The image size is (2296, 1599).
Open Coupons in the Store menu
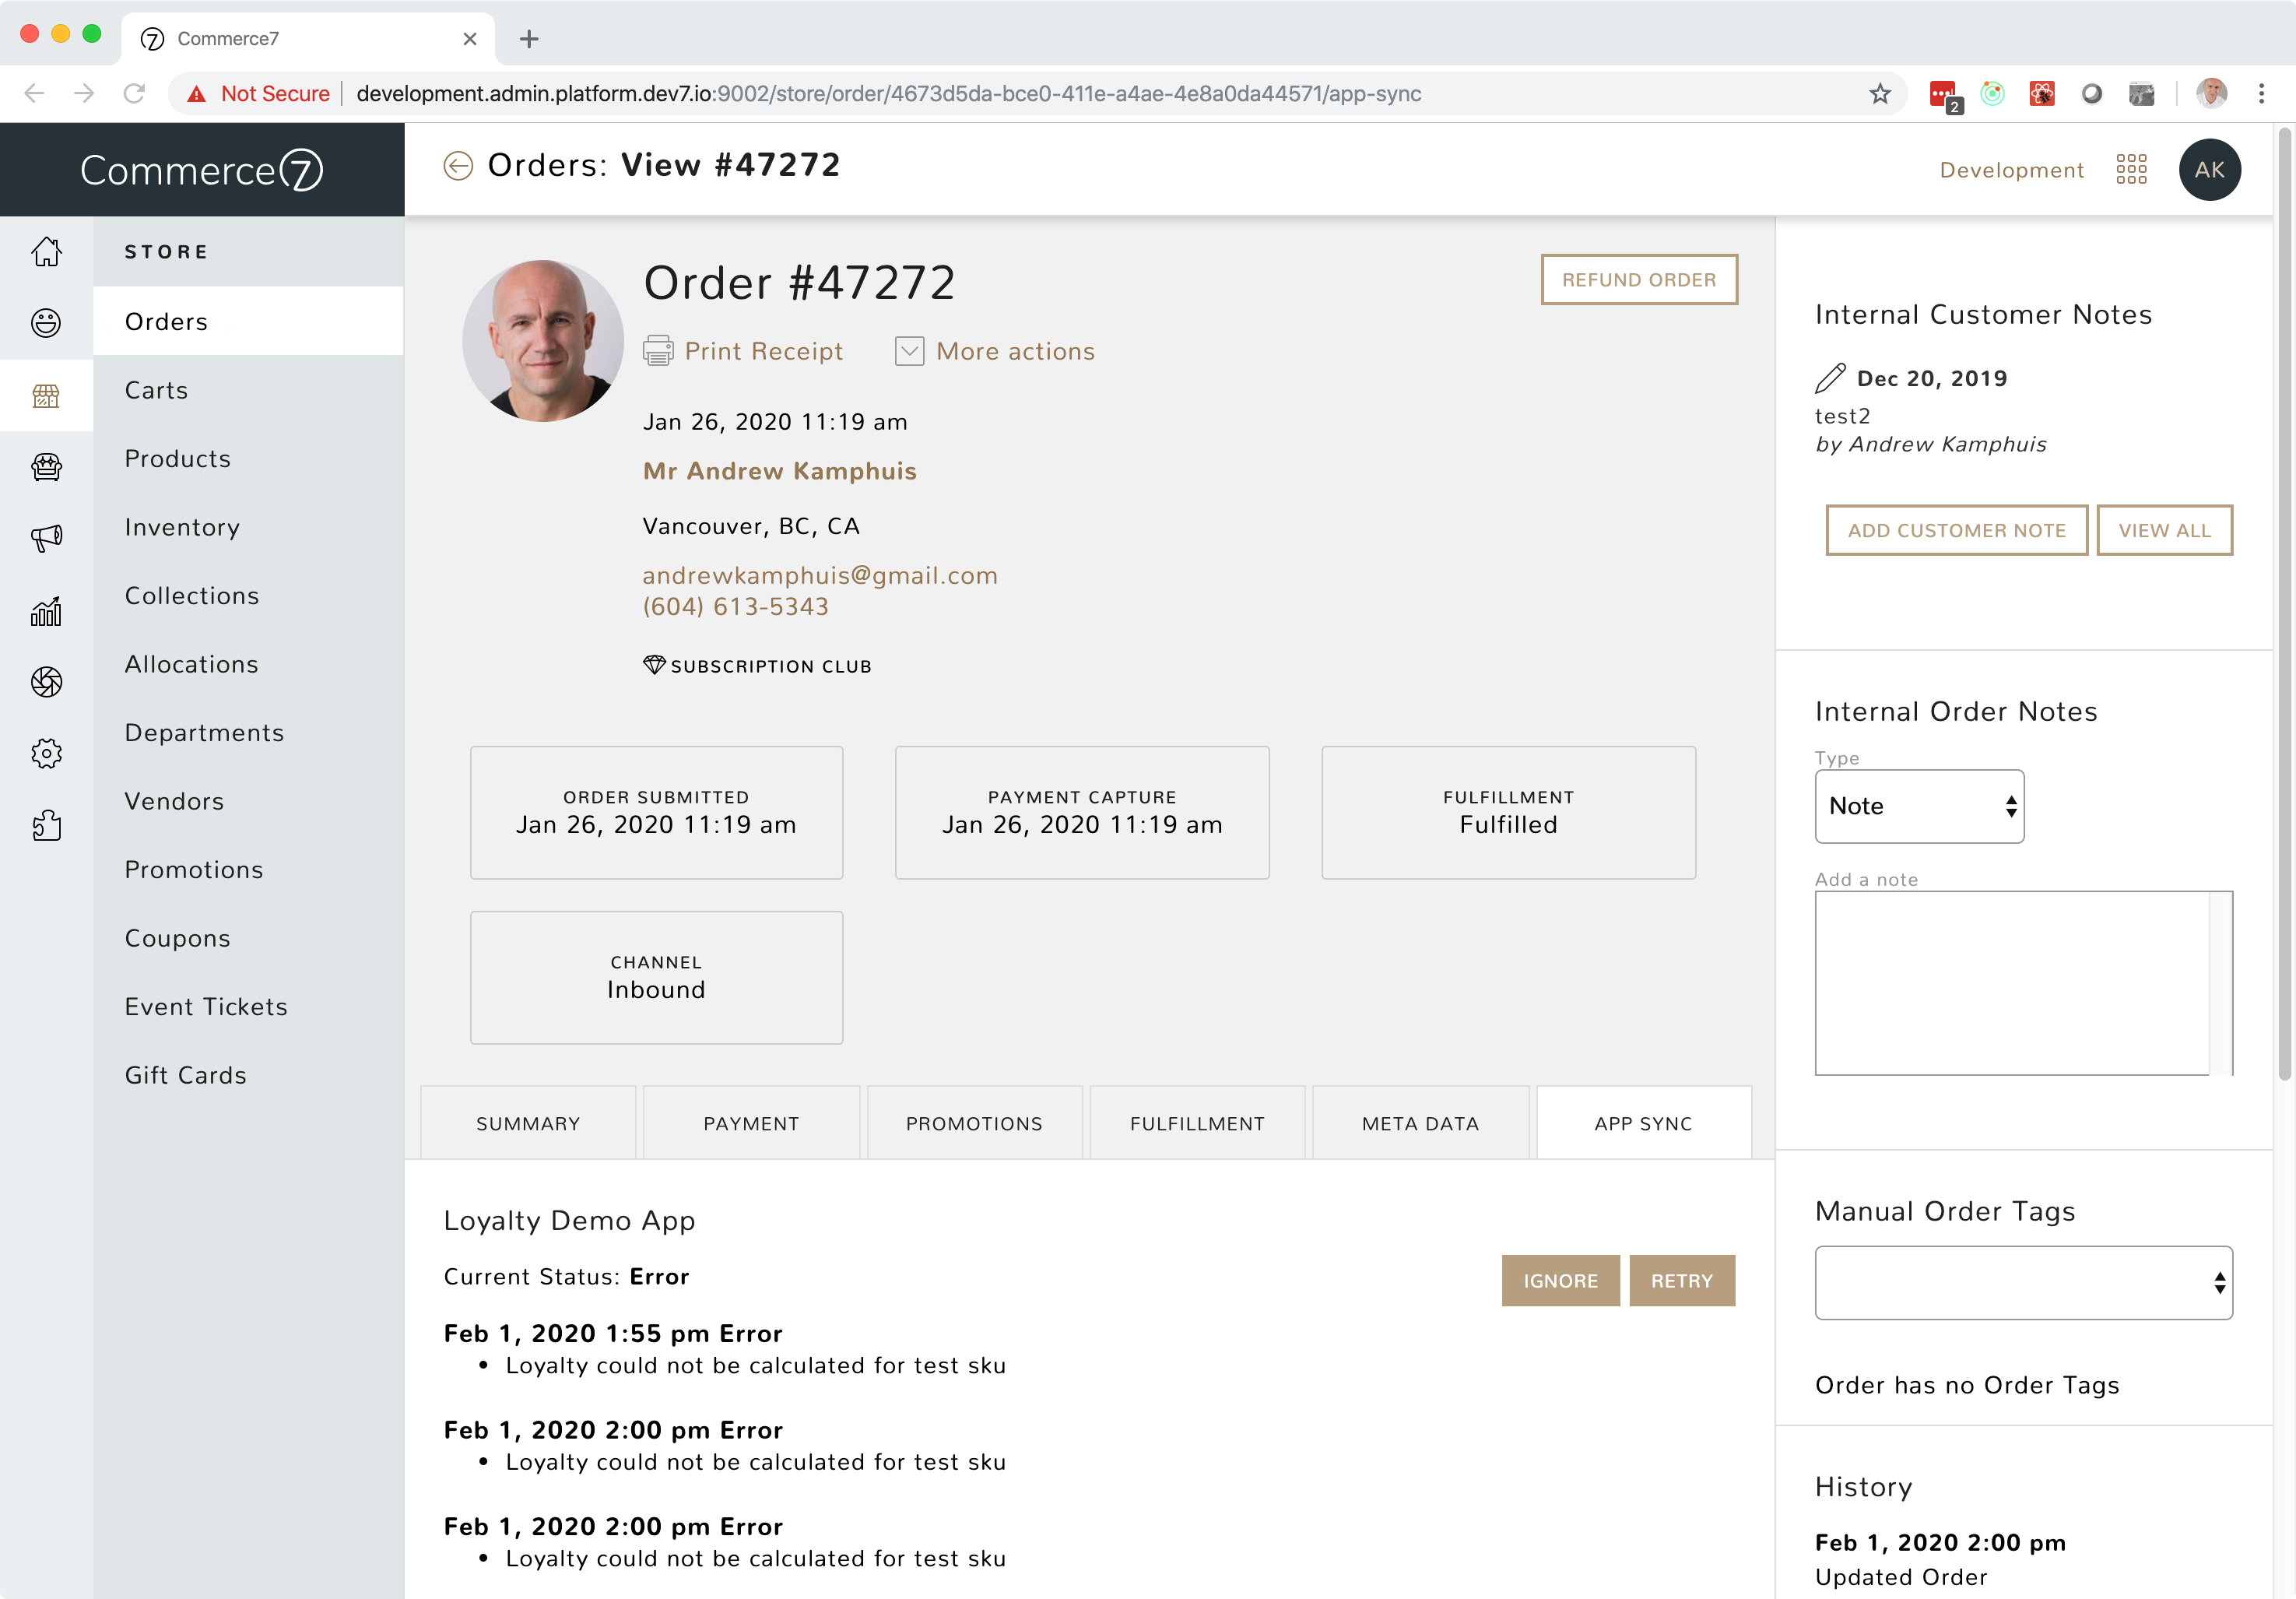click(x=248, y=938)
